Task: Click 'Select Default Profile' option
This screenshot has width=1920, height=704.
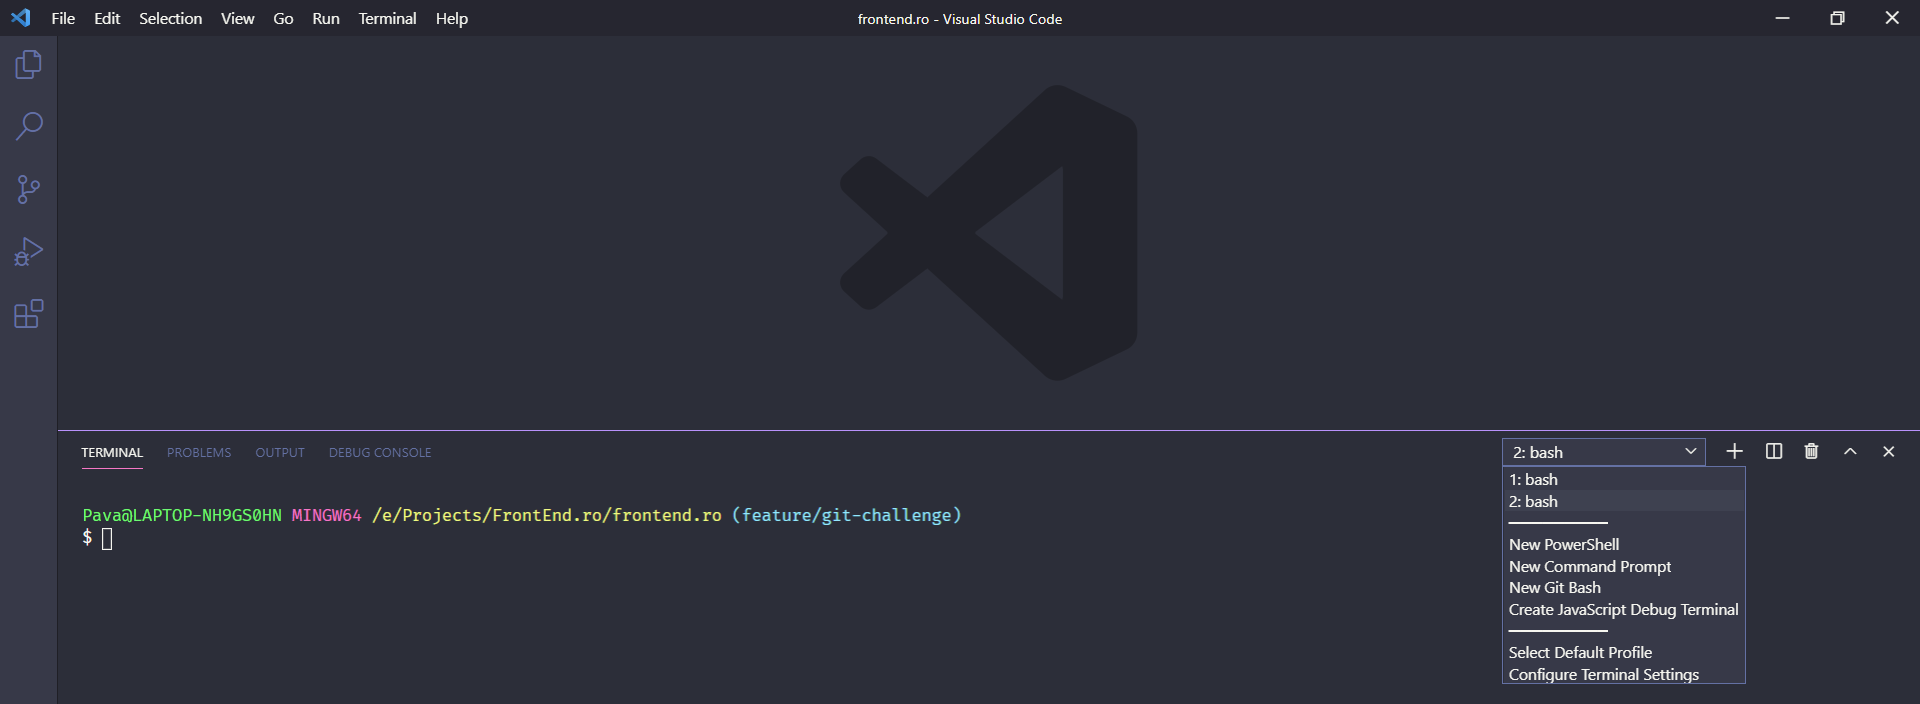Action: (1580, 653)
